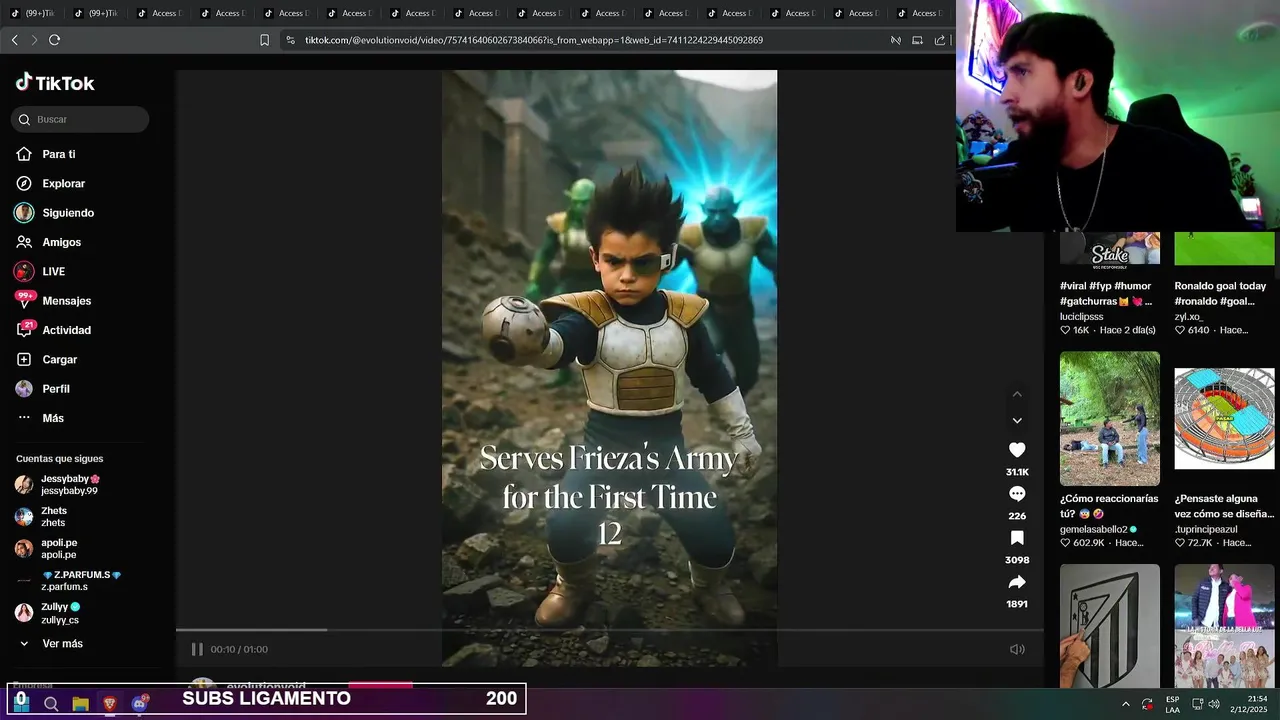Show hidden system tray icons
The image size is (1280, 720).
(1125, 704)
